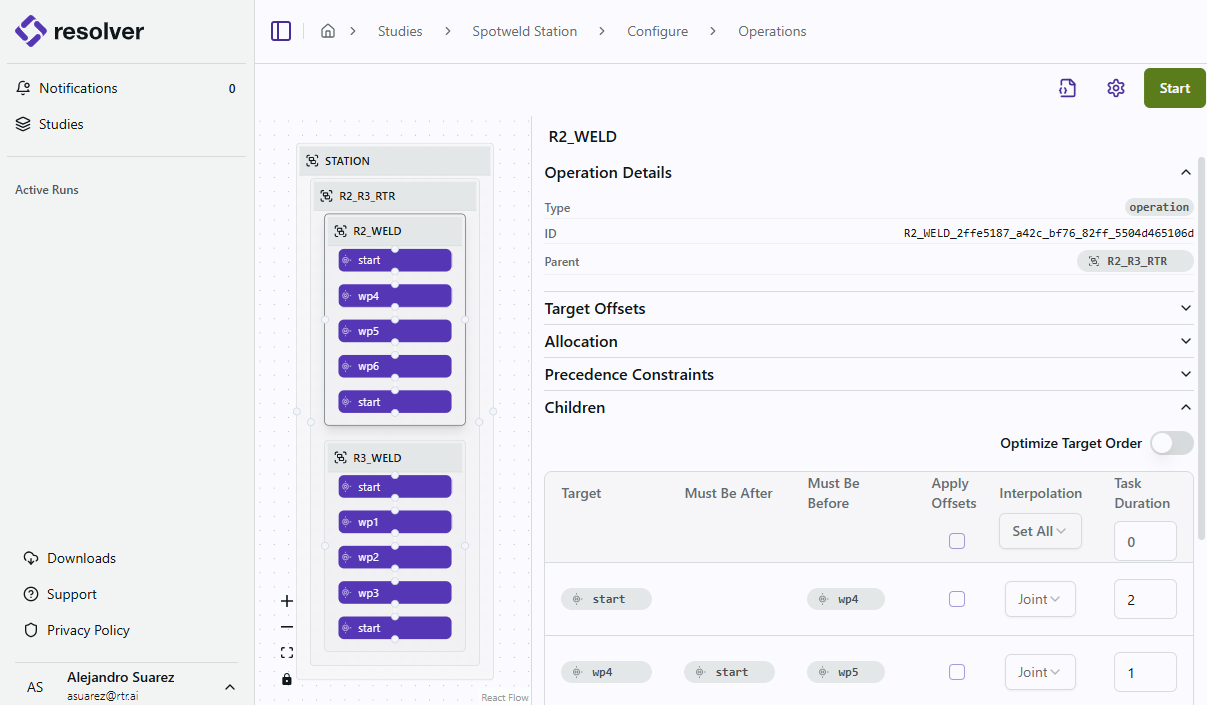Open Privacy Policy link
Image resolution: width=1207 pixels, height=705 pixels.
click(x=88, y=630)
